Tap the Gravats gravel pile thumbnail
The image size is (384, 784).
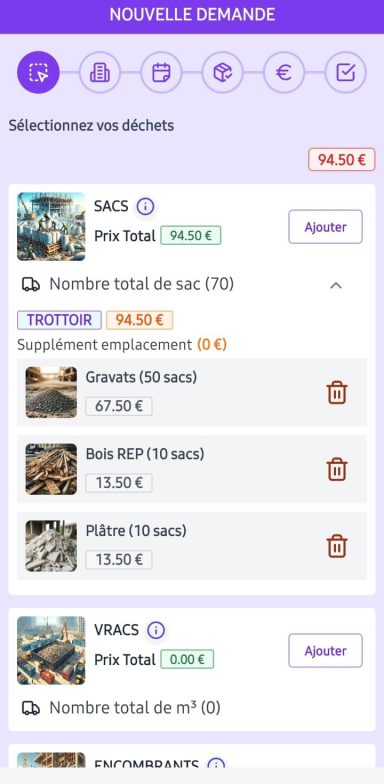51,392
